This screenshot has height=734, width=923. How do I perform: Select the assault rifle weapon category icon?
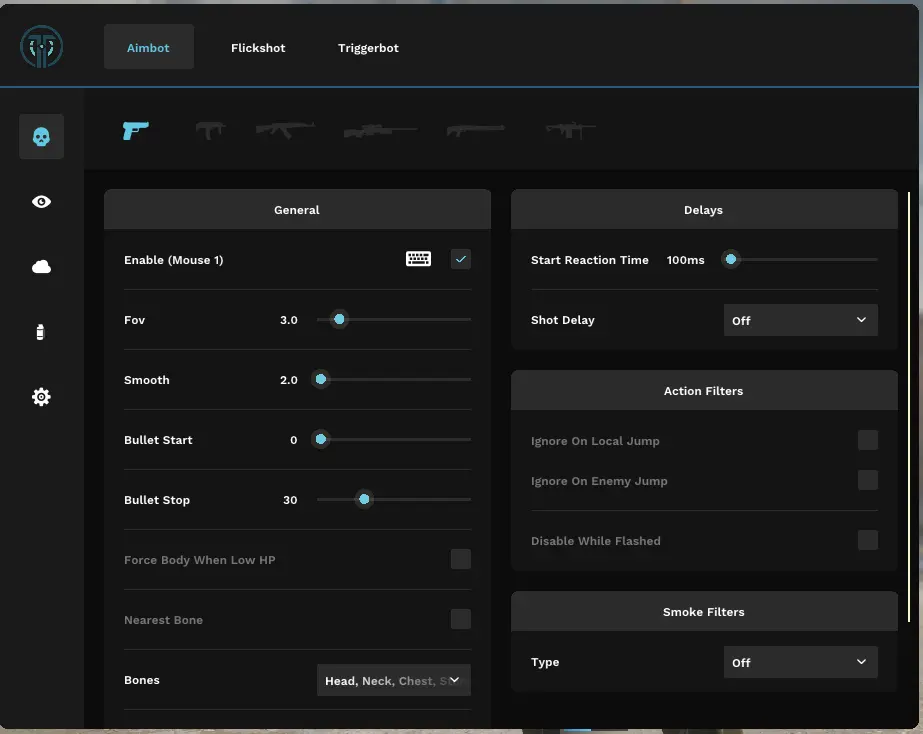tap(285, 129)
